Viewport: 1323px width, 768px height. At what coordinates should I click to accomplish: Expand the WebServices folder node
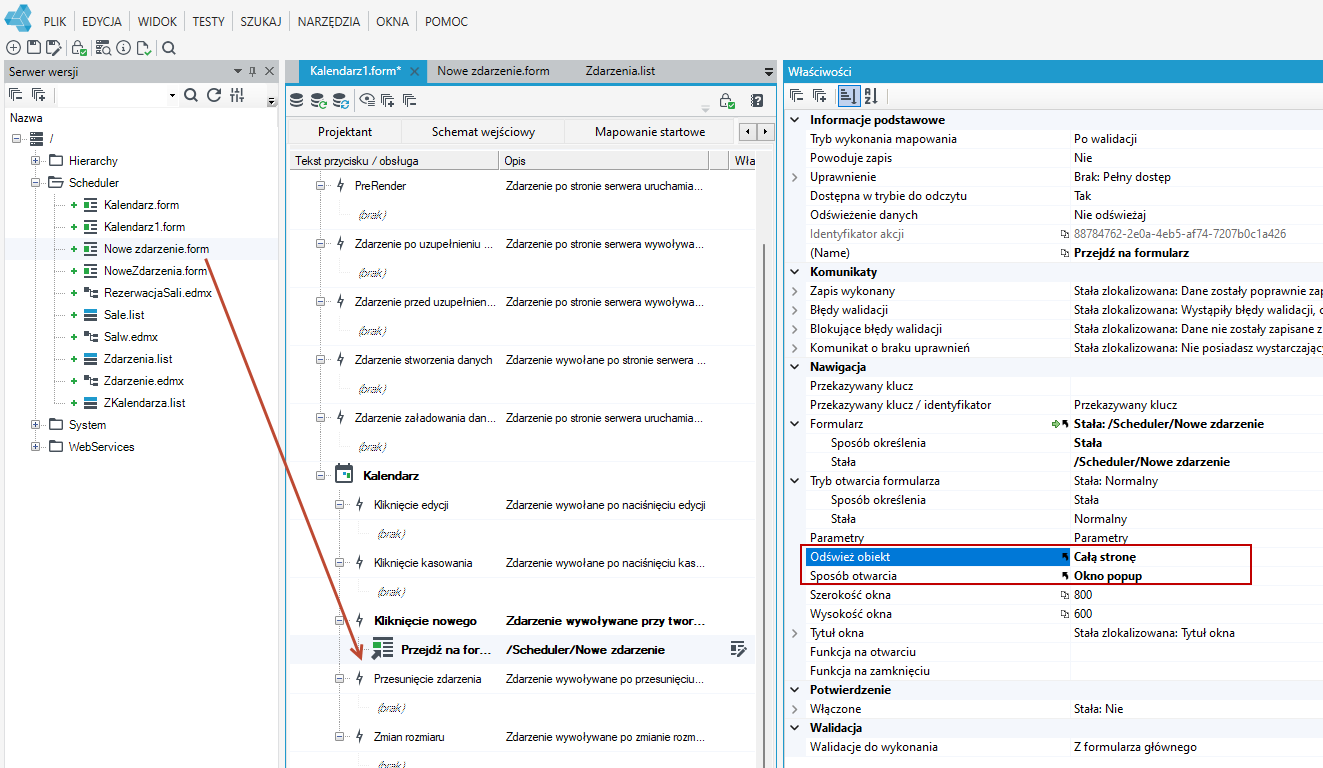click(35, 447)
